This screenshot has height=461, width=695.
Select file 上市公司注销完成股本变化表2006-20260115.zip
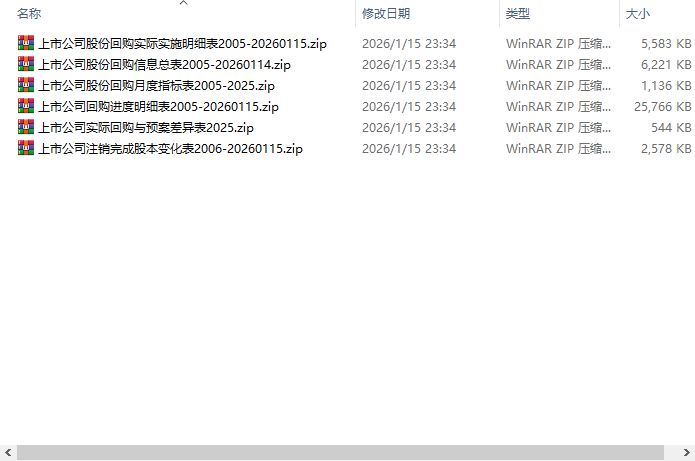click(171, 148)
